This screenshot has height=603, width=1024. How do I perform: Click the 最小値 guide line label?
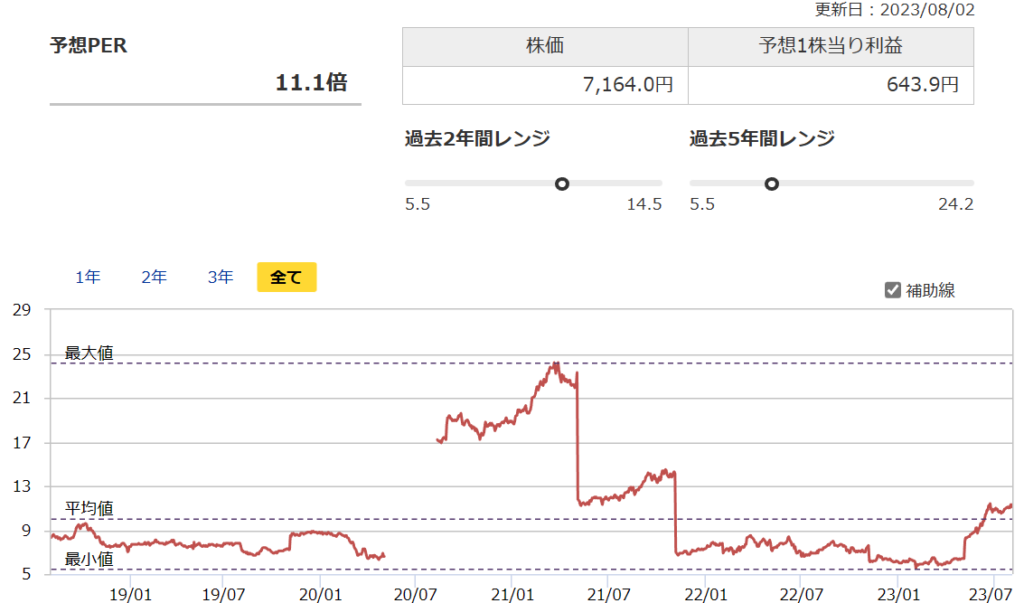tap(89, 559)
